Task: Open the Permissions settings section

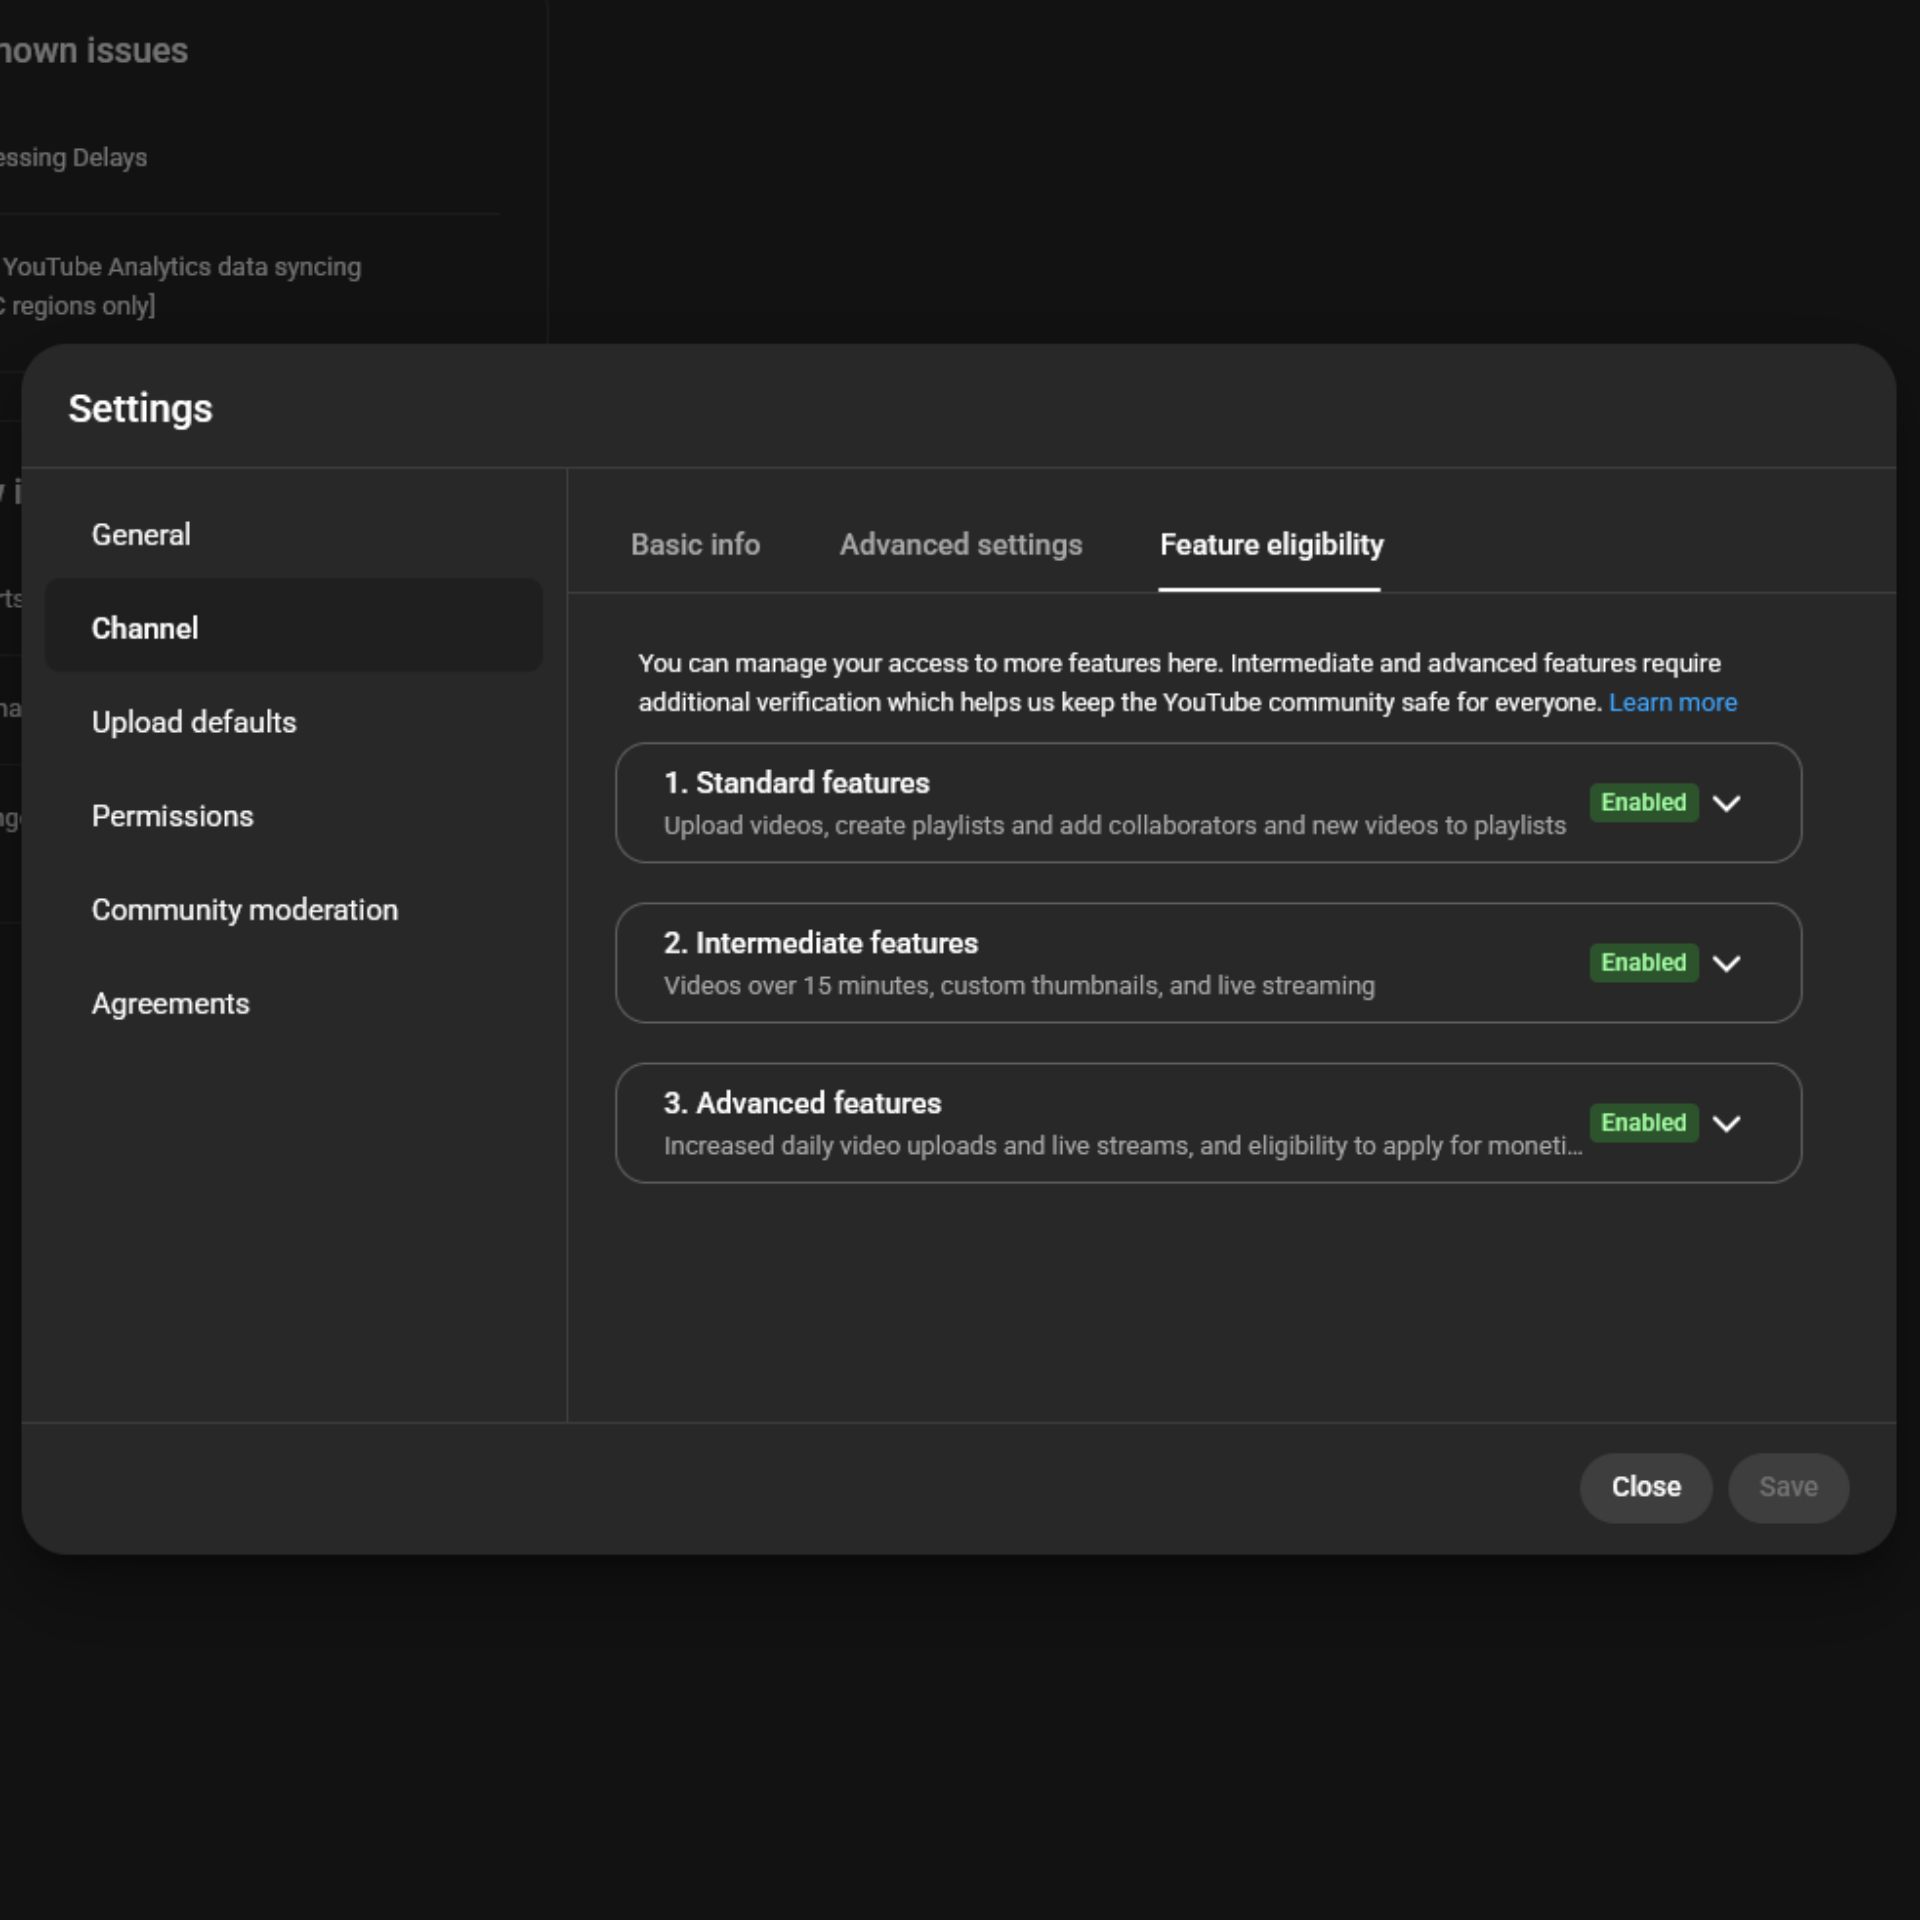Action: pos(172,816)
